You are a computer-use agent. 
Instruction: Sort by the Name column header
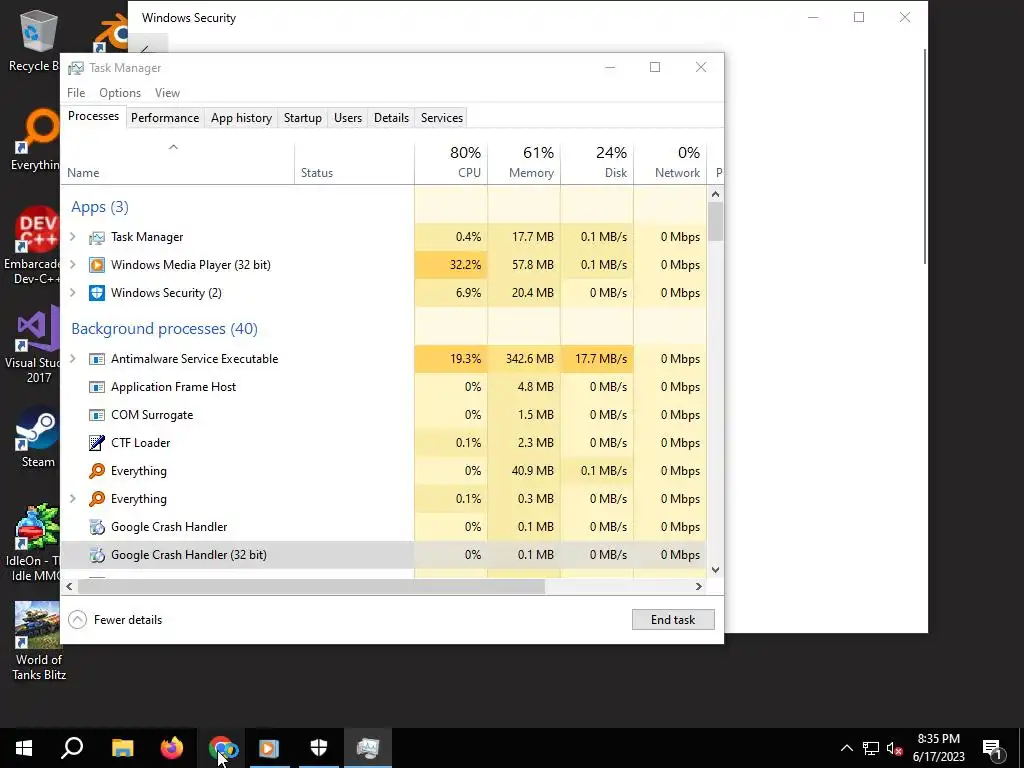pyautogui.click(x=177, y=163)
